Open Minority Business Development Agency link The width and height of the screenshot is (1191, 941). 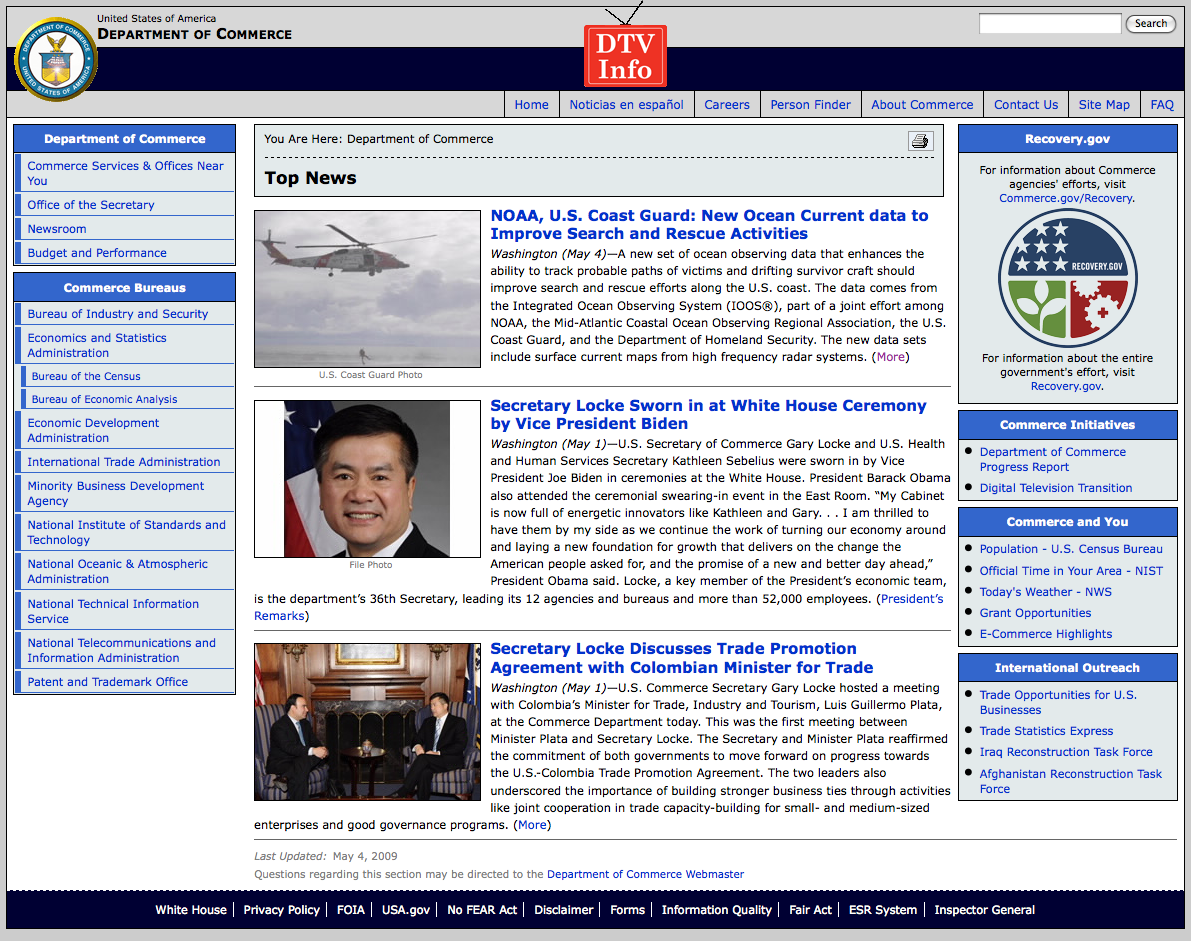coord(116,494)
